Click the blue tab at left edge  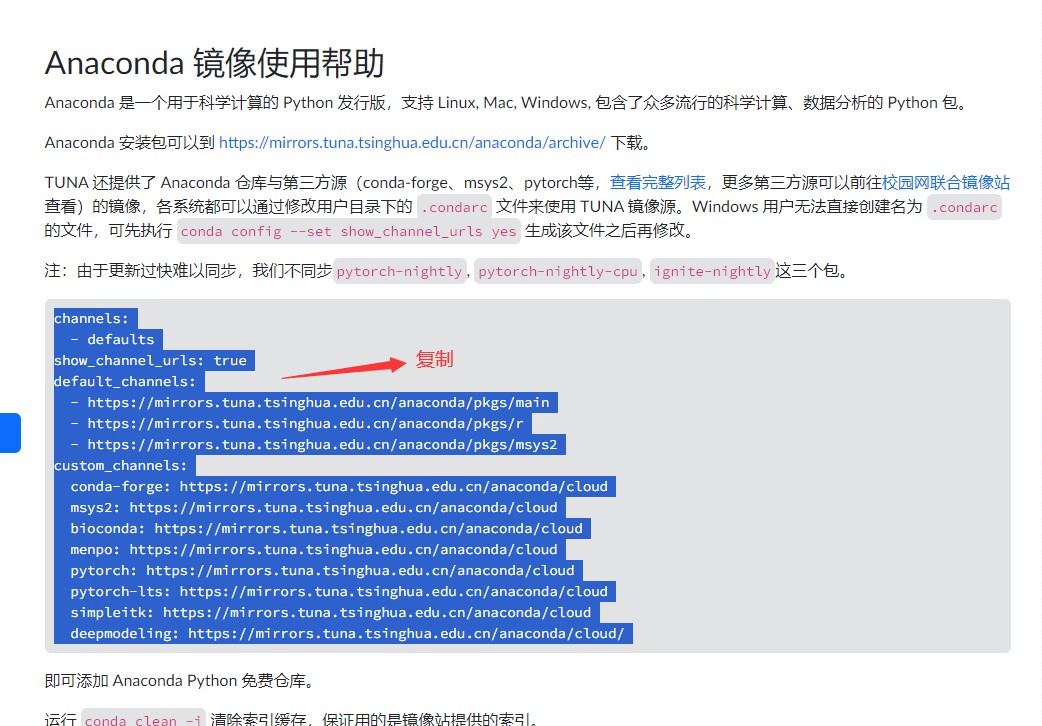11,433
